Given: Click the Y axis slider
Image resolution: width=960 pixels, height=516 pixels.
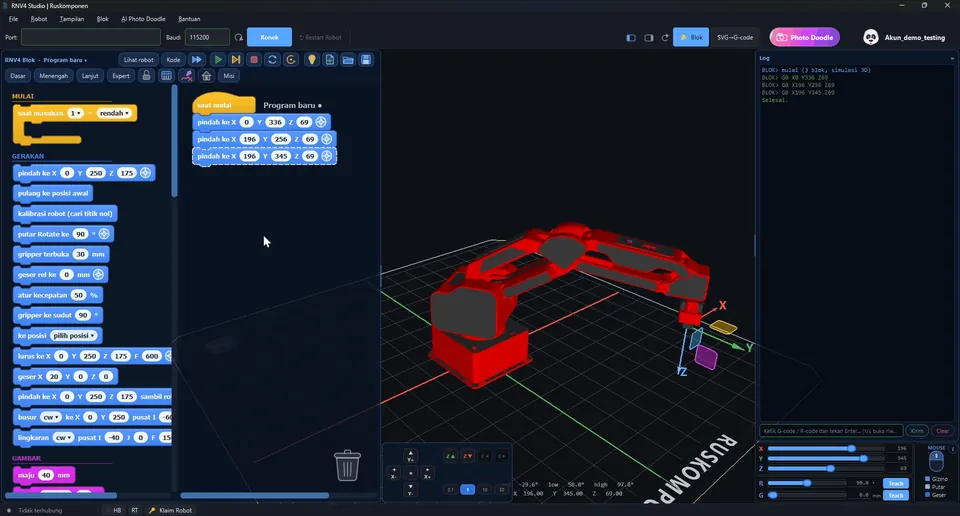Looking at the screenshot, I should coord(825,458).
